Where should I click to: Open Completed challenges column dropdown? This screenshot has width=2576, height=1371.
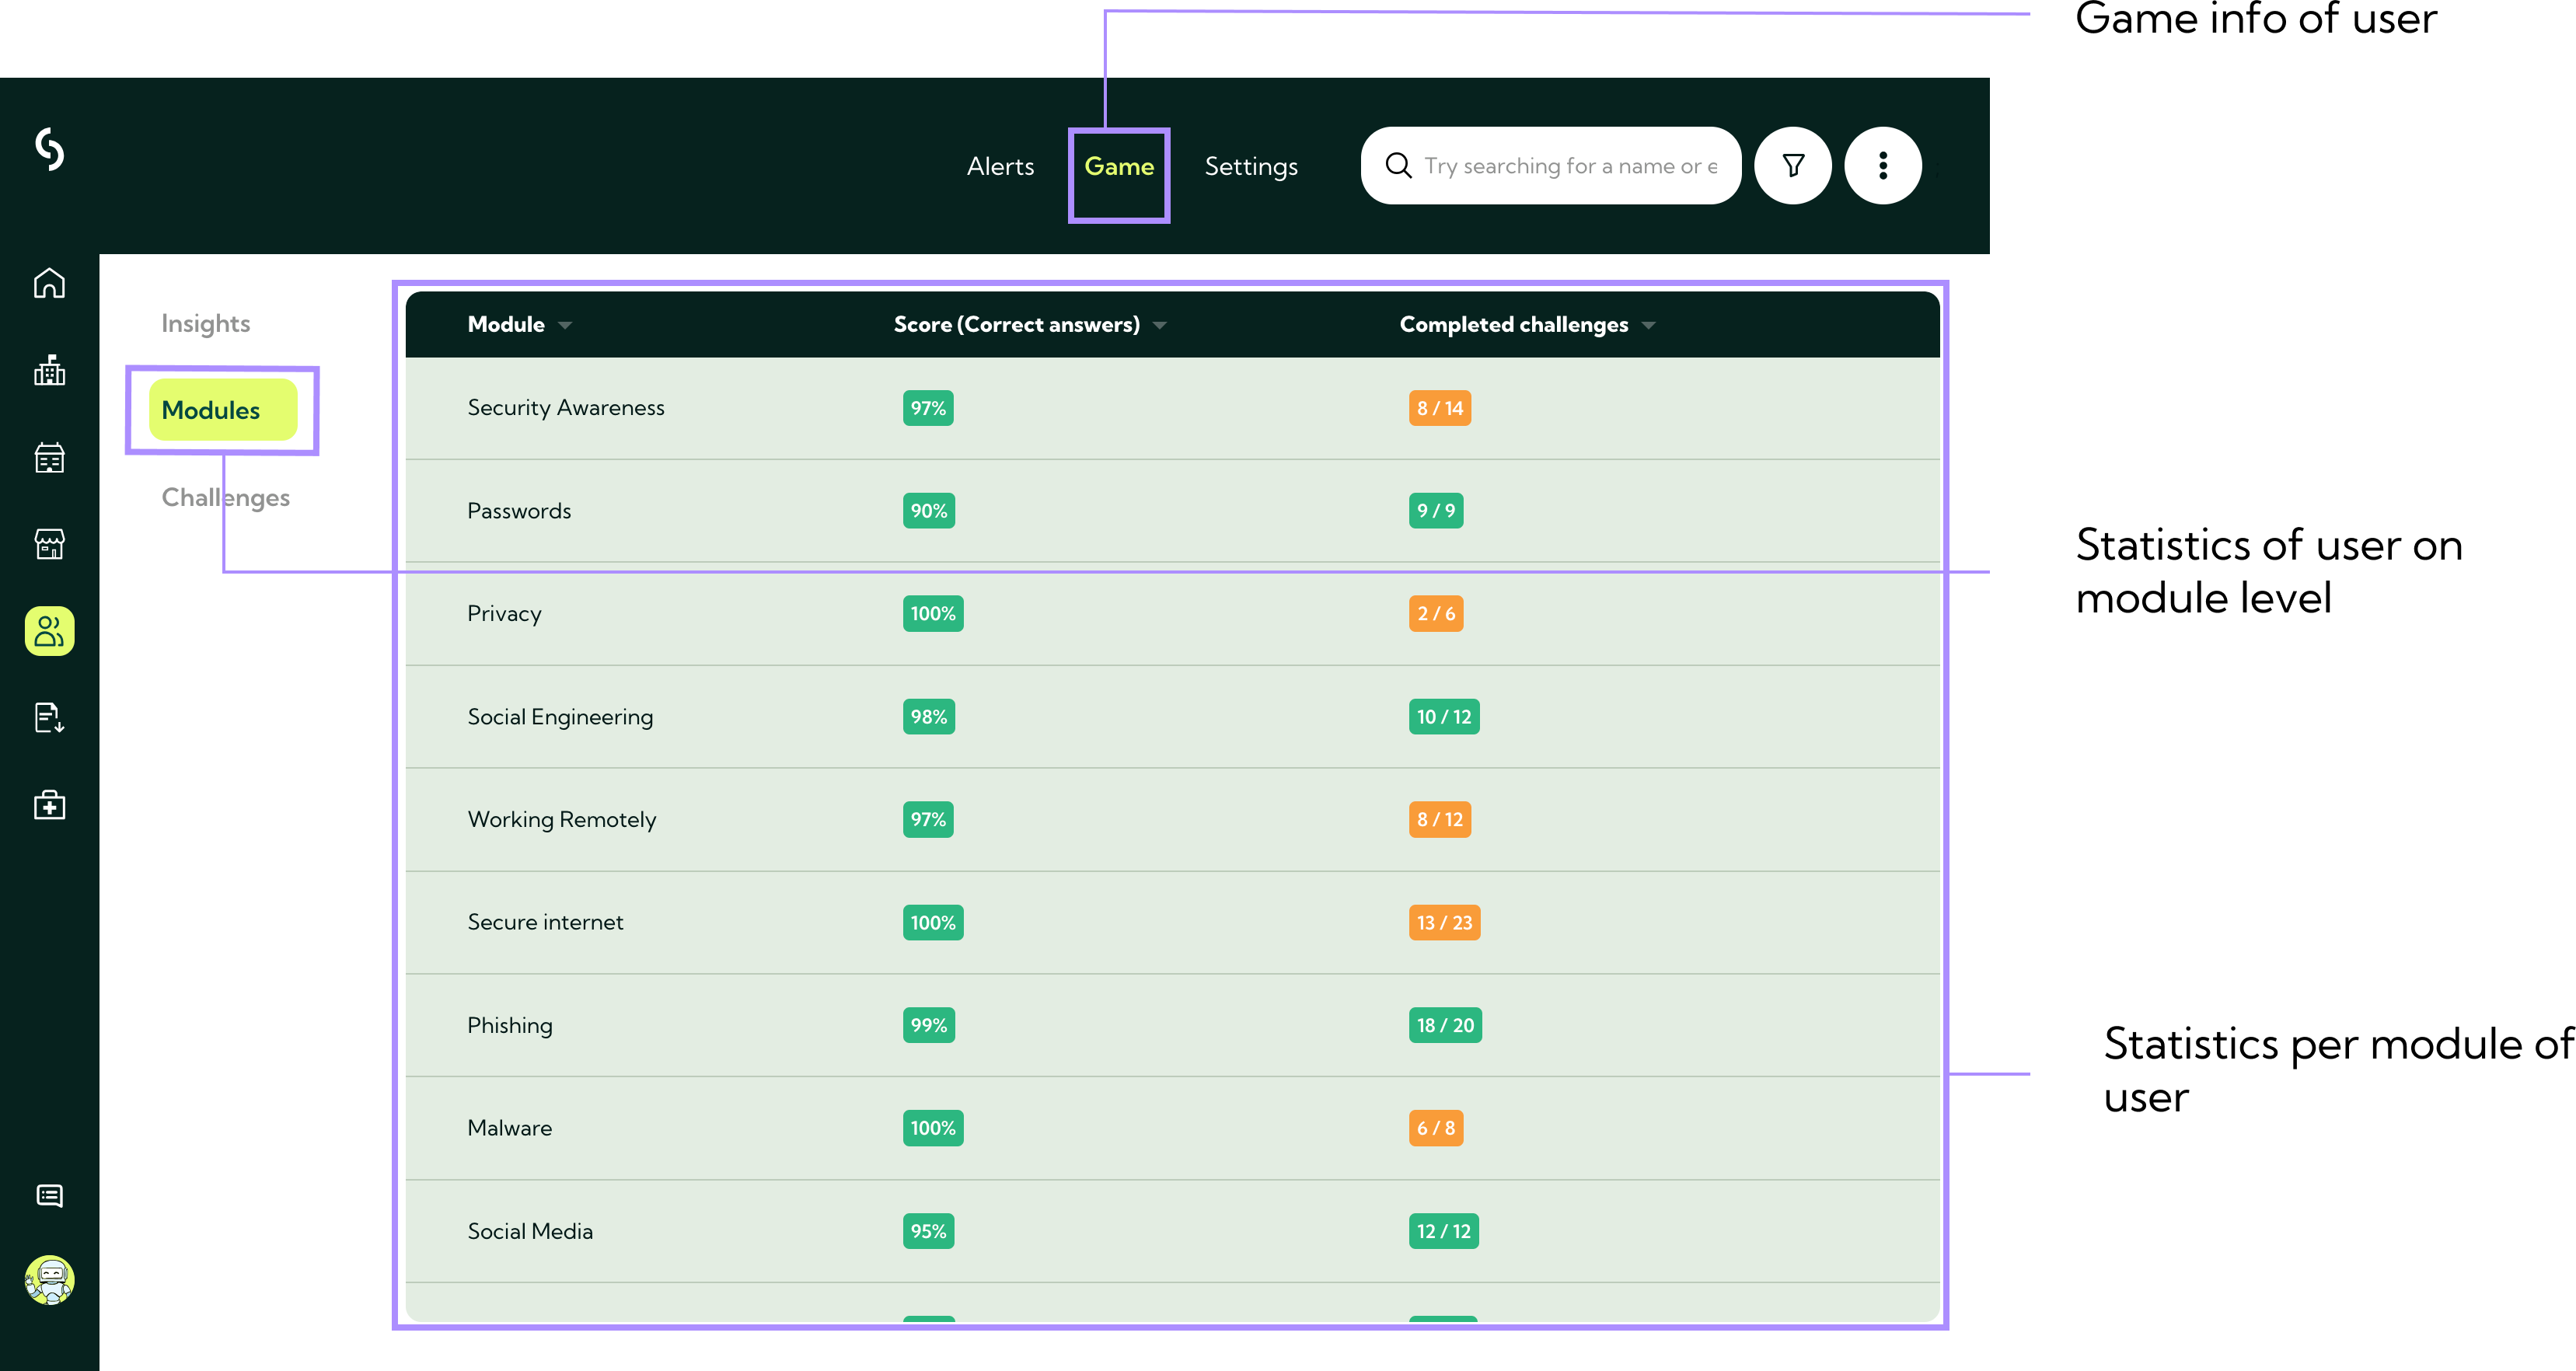1648,325
